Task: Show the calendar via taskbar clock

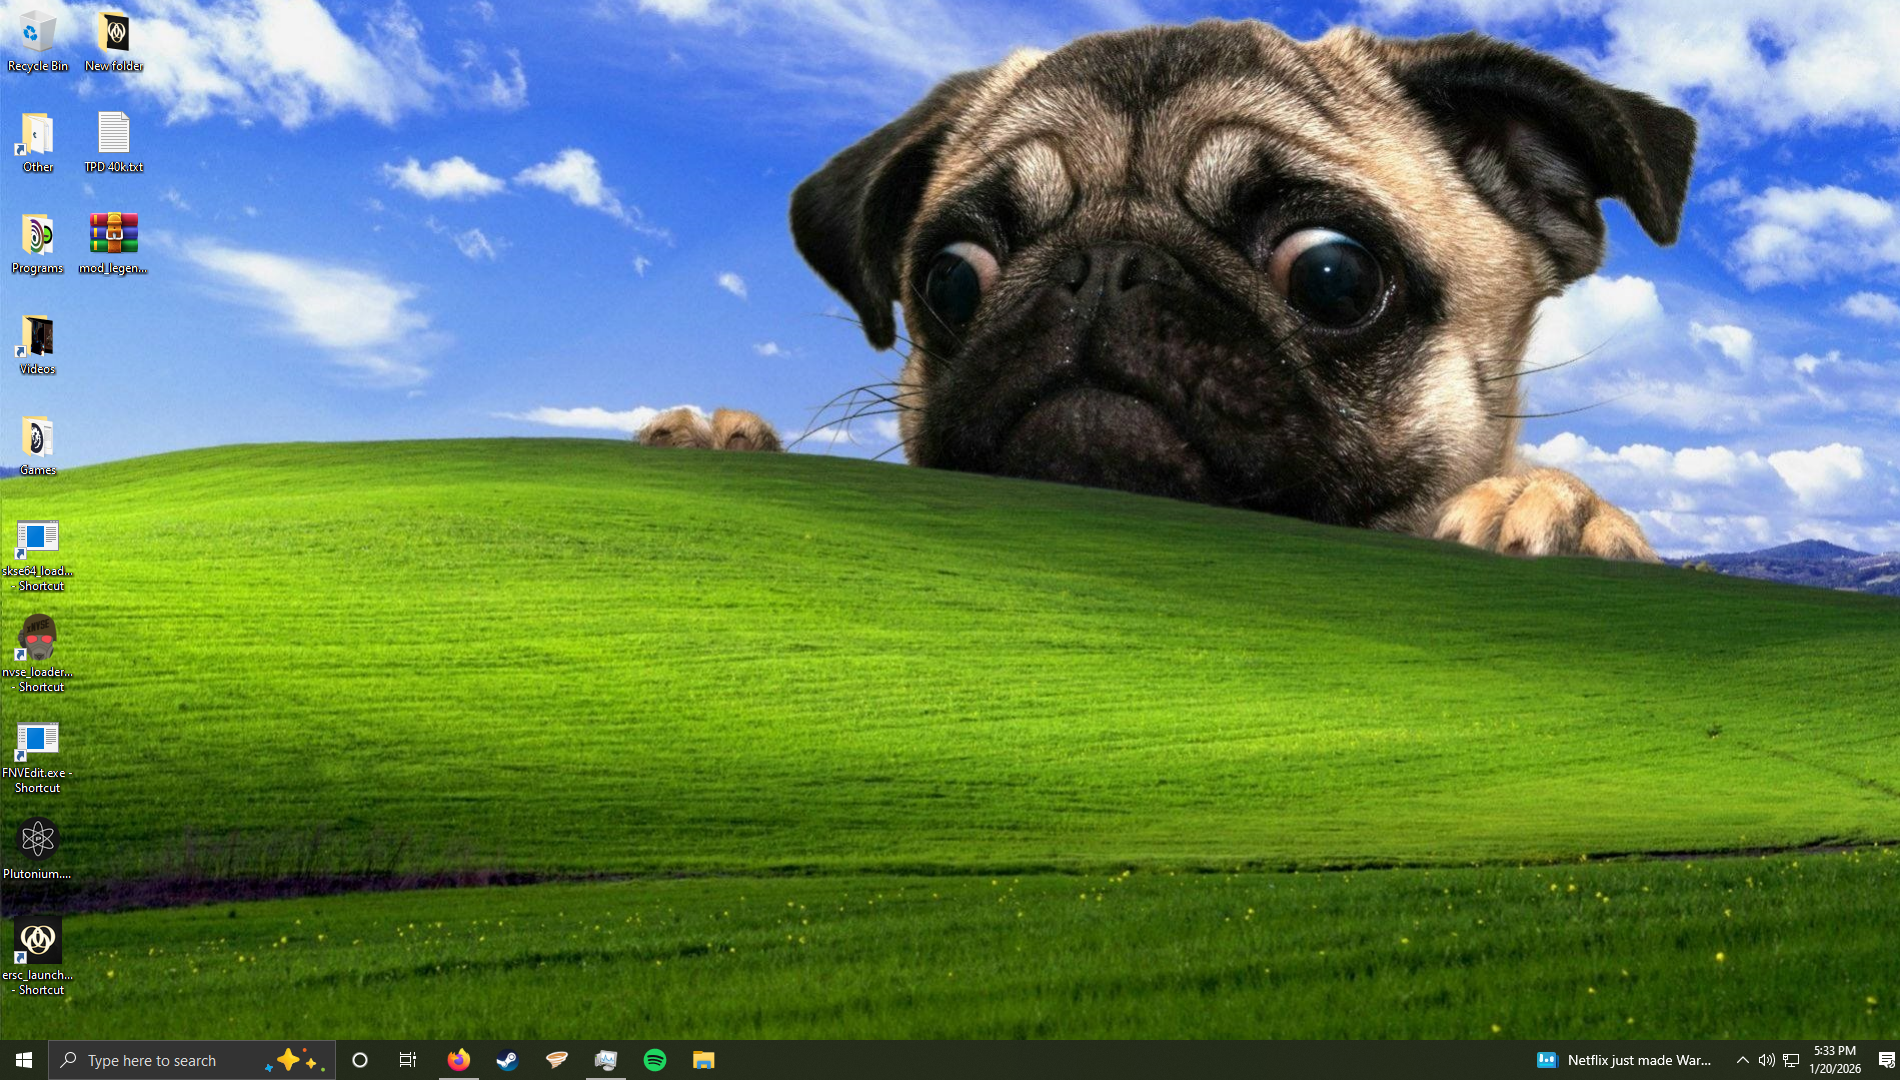Action: 1834,1060
